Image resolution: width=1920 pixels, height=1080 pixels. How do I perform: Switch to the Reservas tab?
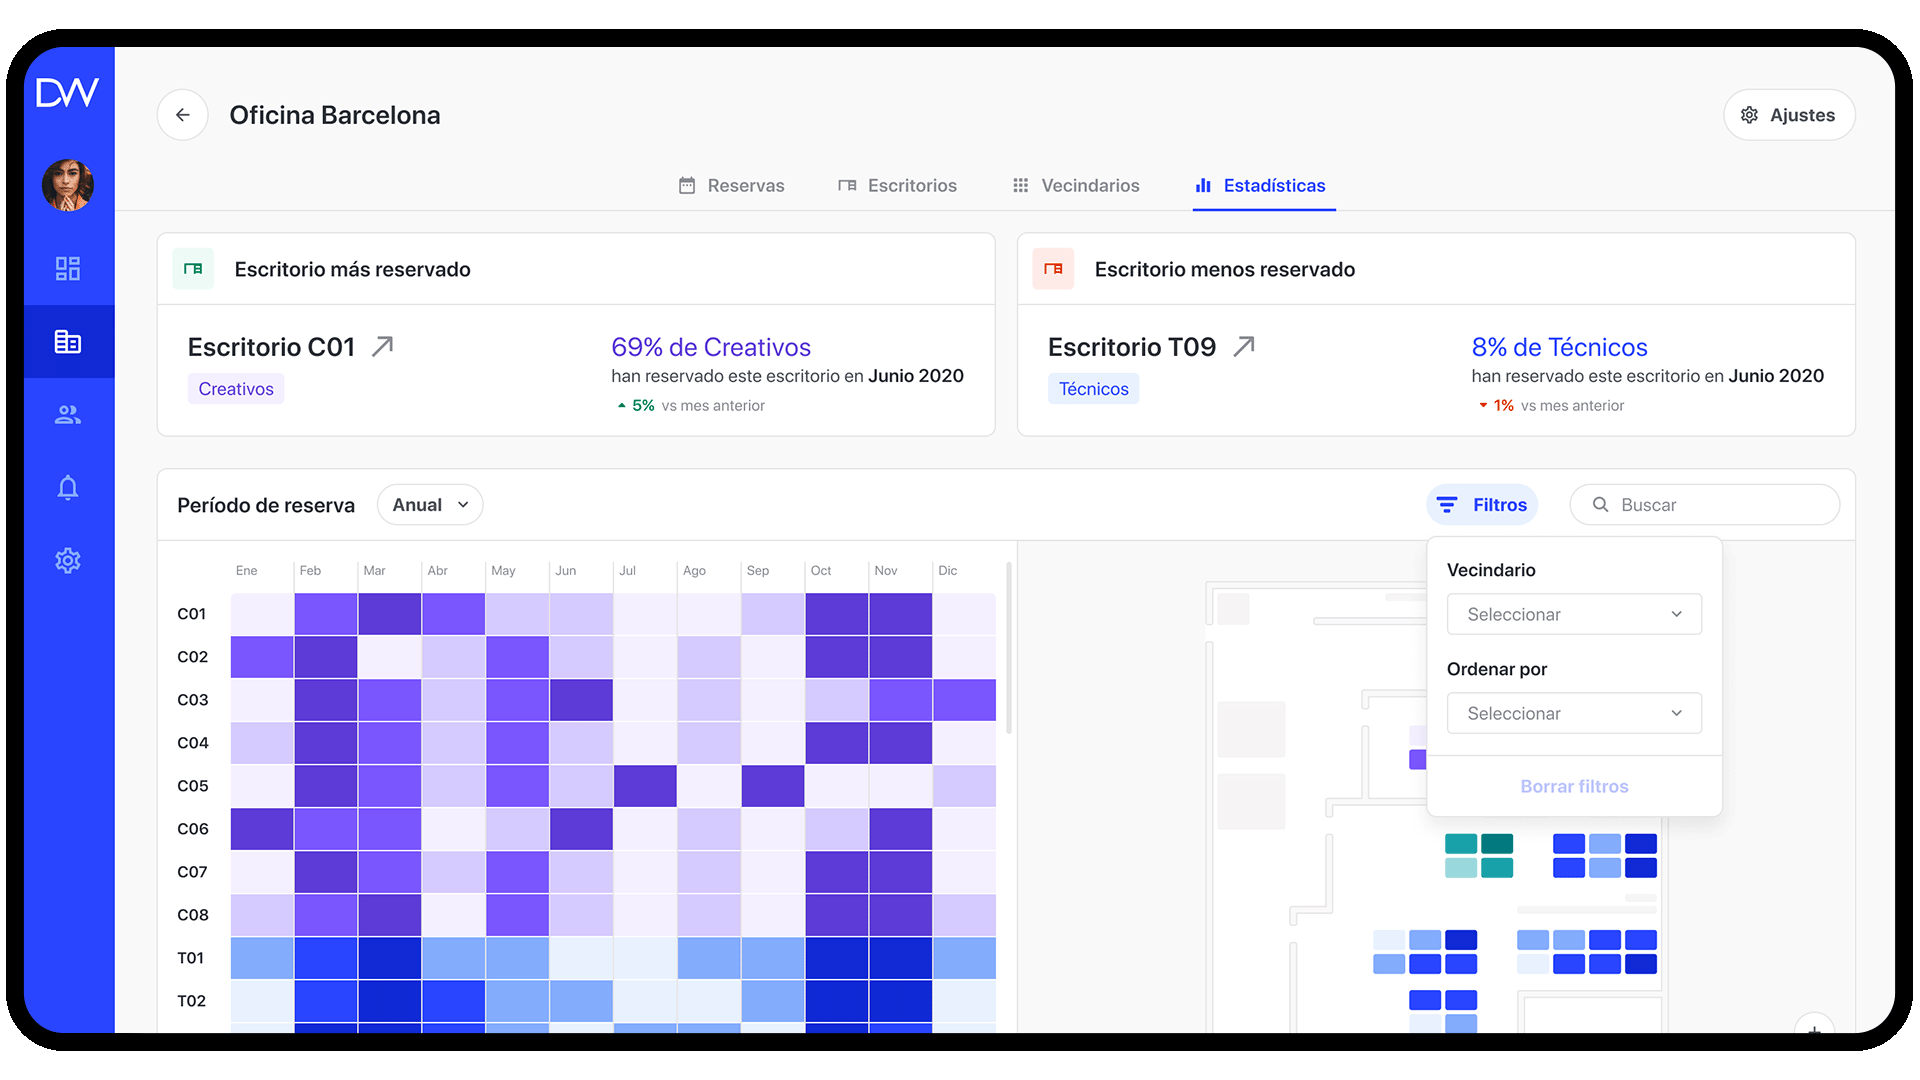731,186
